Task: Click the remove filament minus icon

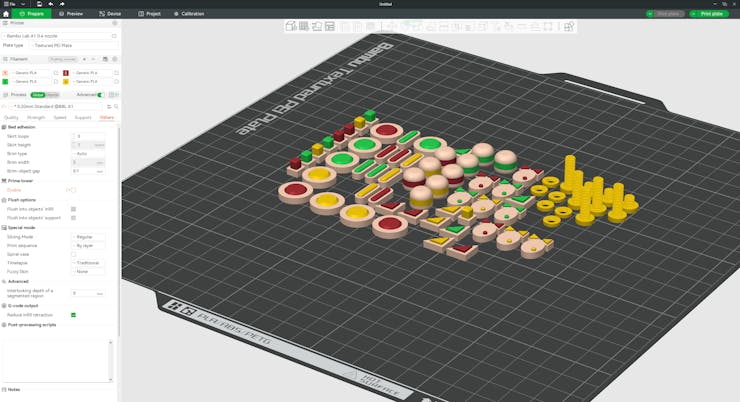Action: pyautogui.click(x=93, y=59)
